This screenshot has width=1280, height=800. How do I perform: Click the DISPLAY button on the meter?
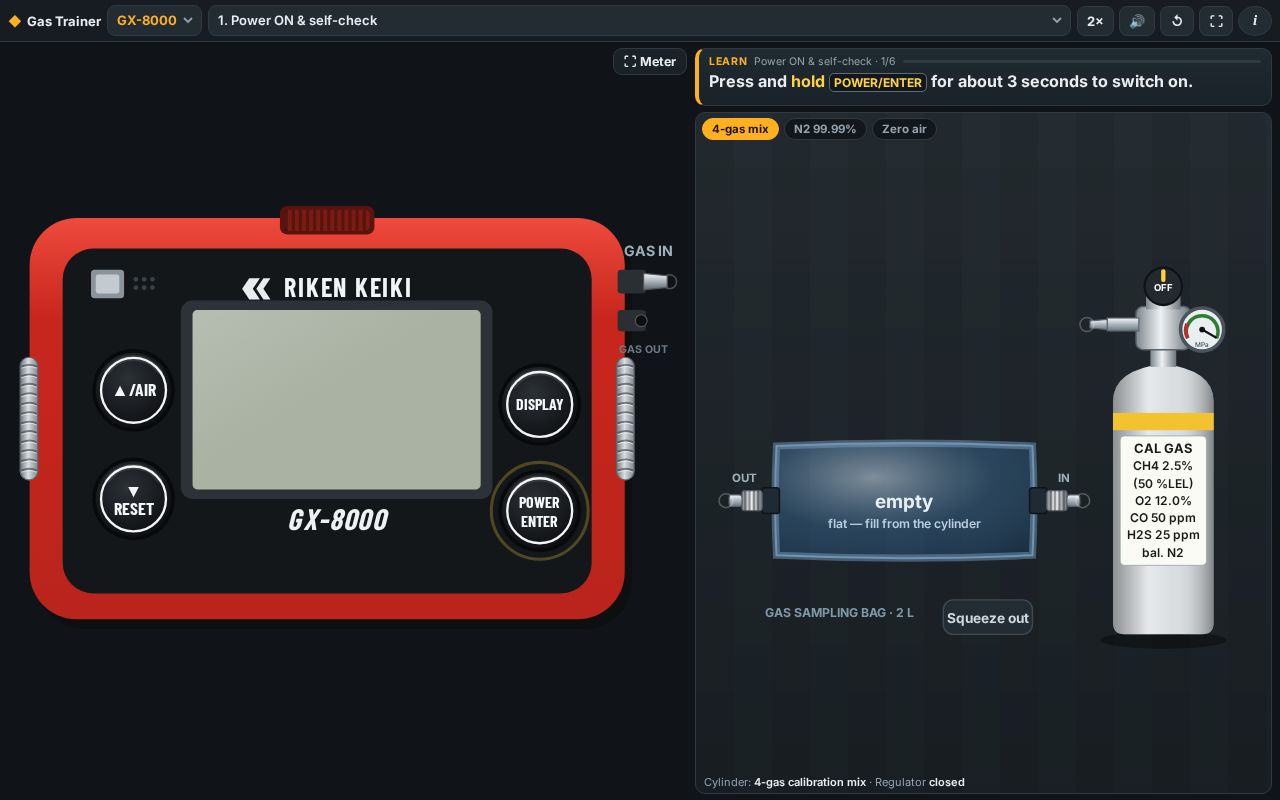(x=539, y=404)
